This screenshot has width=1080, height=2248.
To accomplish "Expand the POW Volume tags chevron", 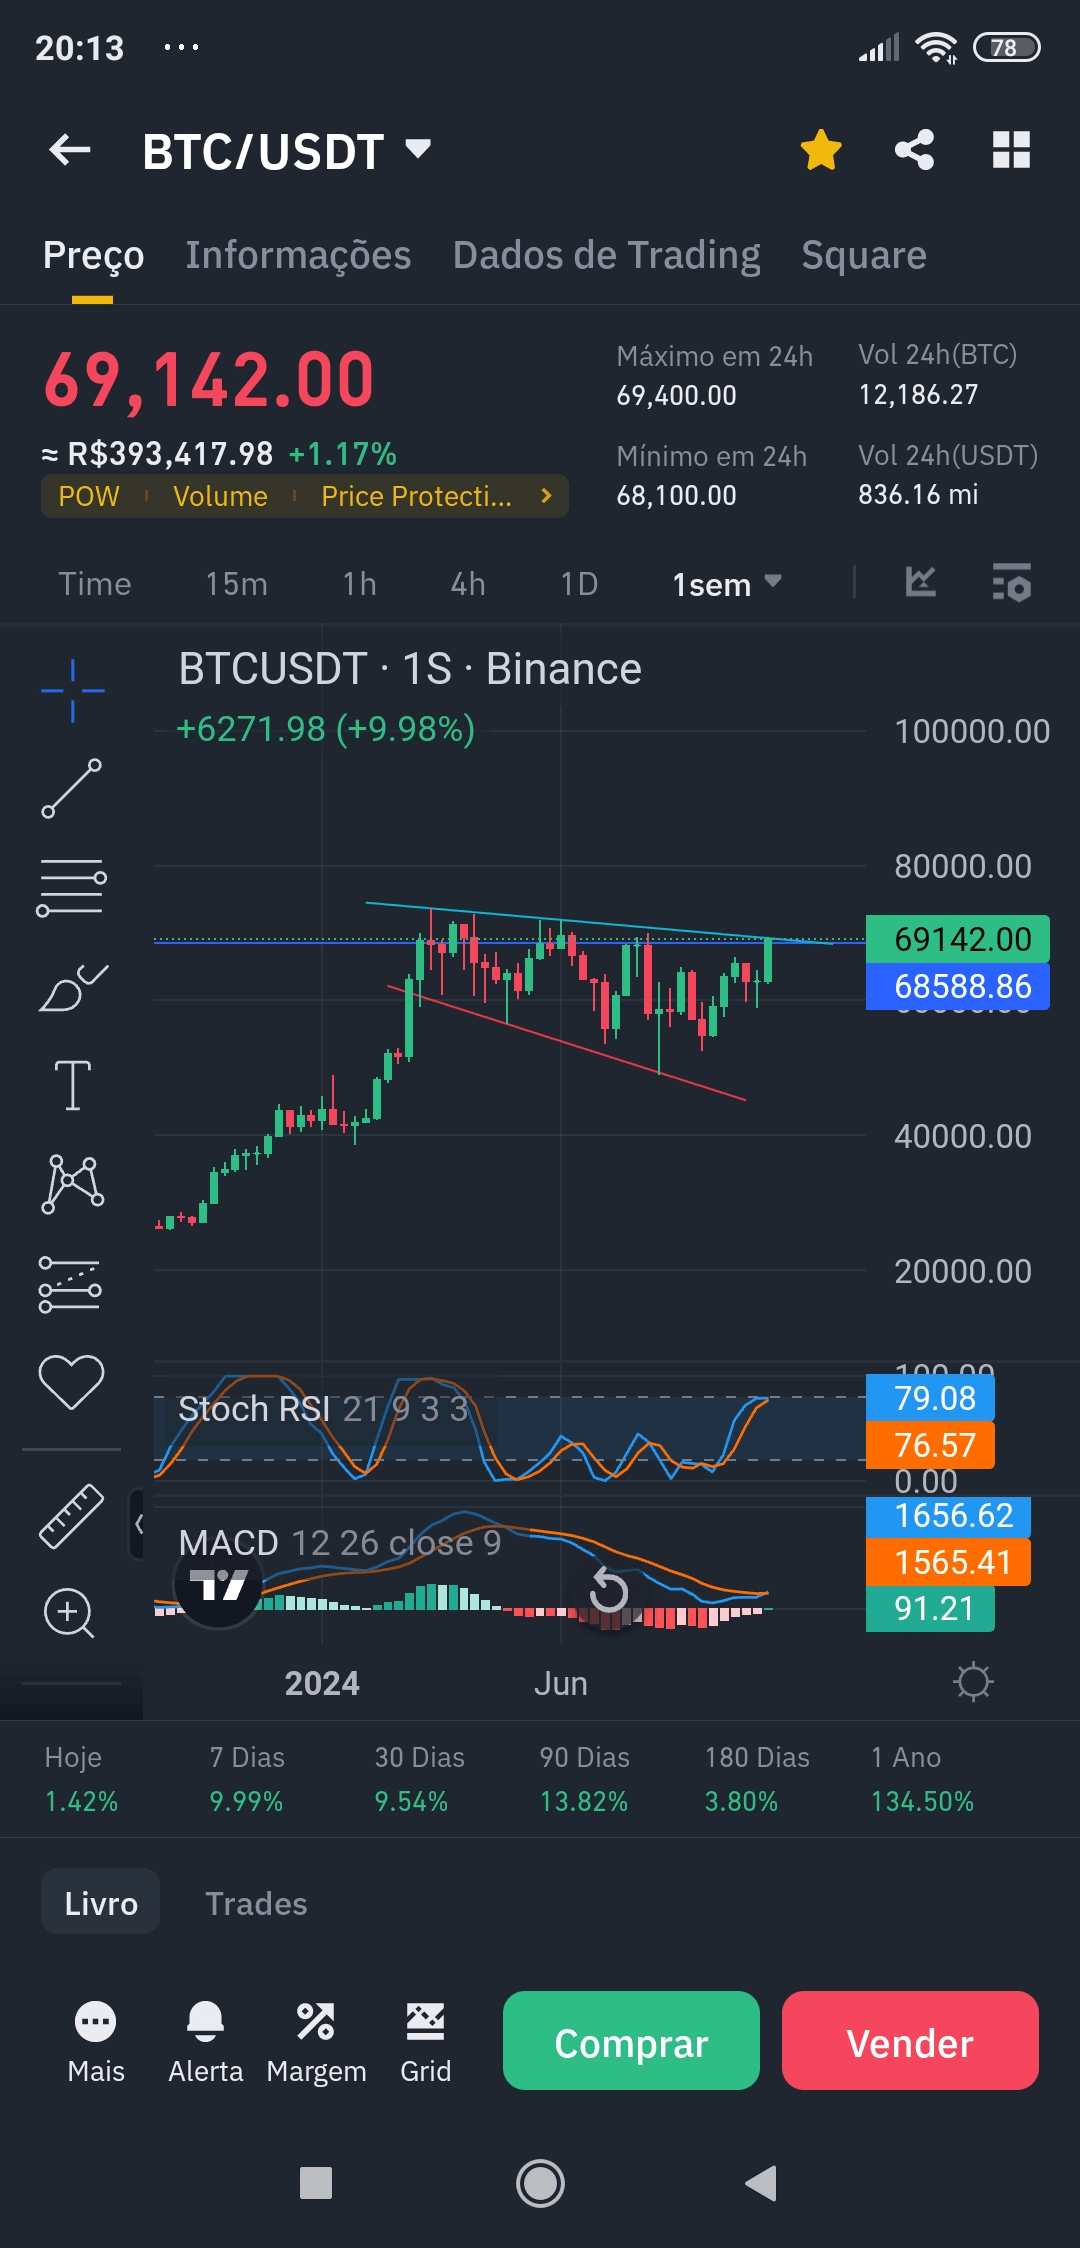I will pyautogui.click(x=546, y=496).
